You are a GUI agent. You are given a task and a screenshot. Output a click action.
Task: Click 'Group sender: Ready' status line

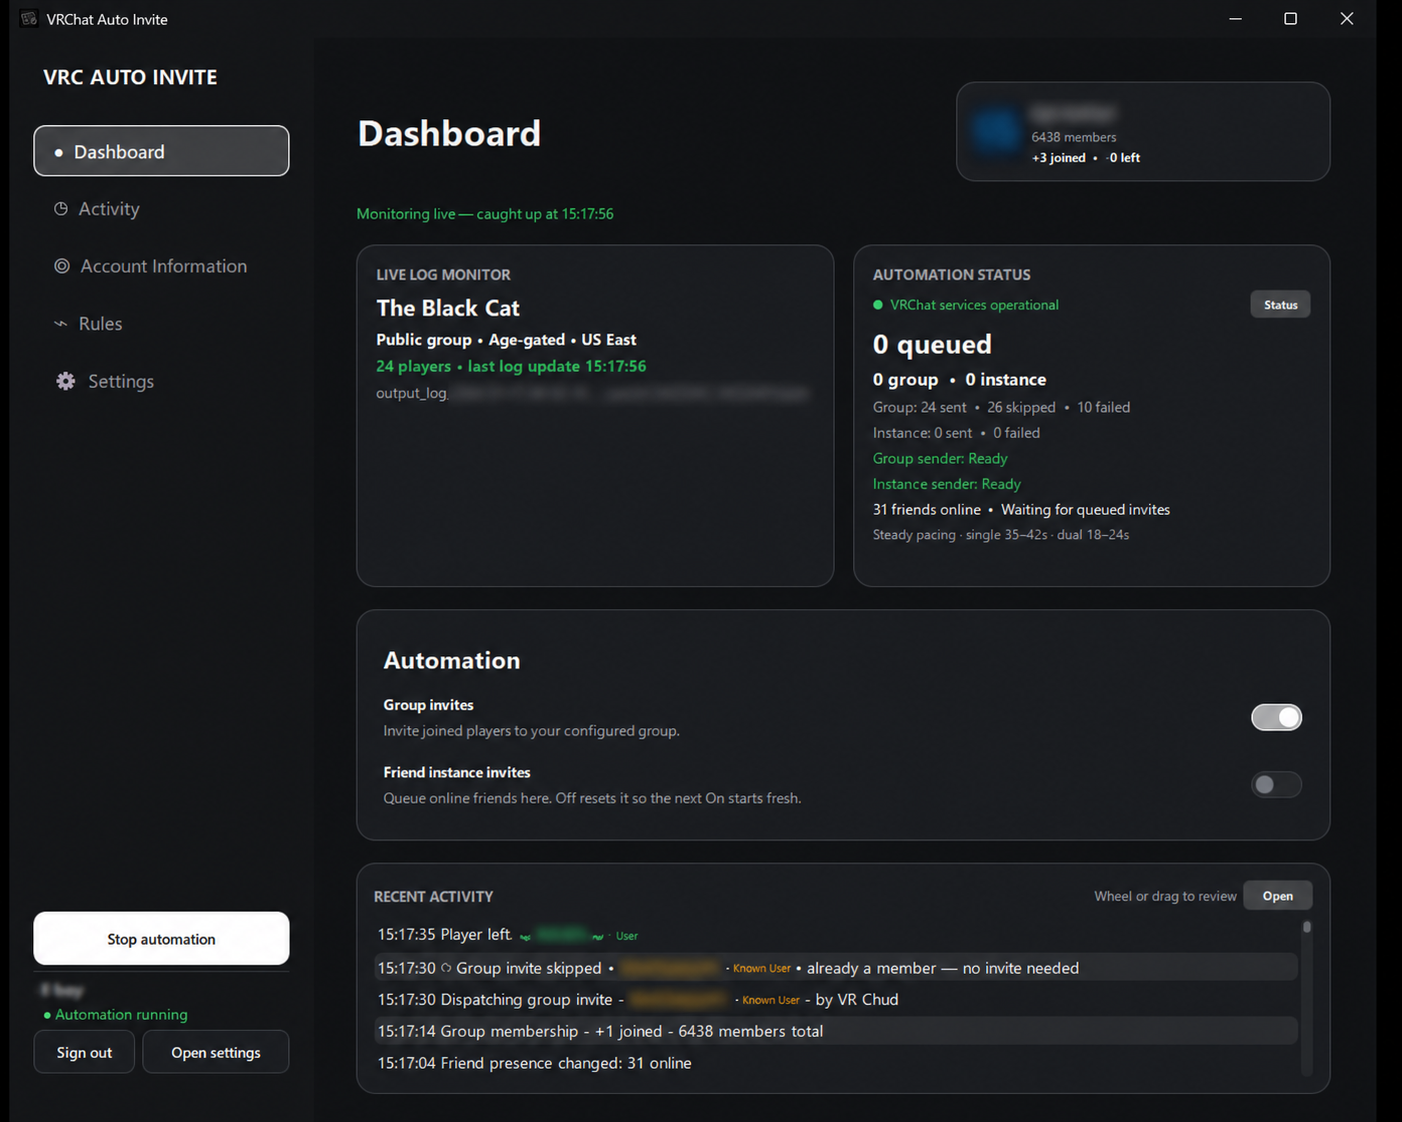(x=940, y=458)
